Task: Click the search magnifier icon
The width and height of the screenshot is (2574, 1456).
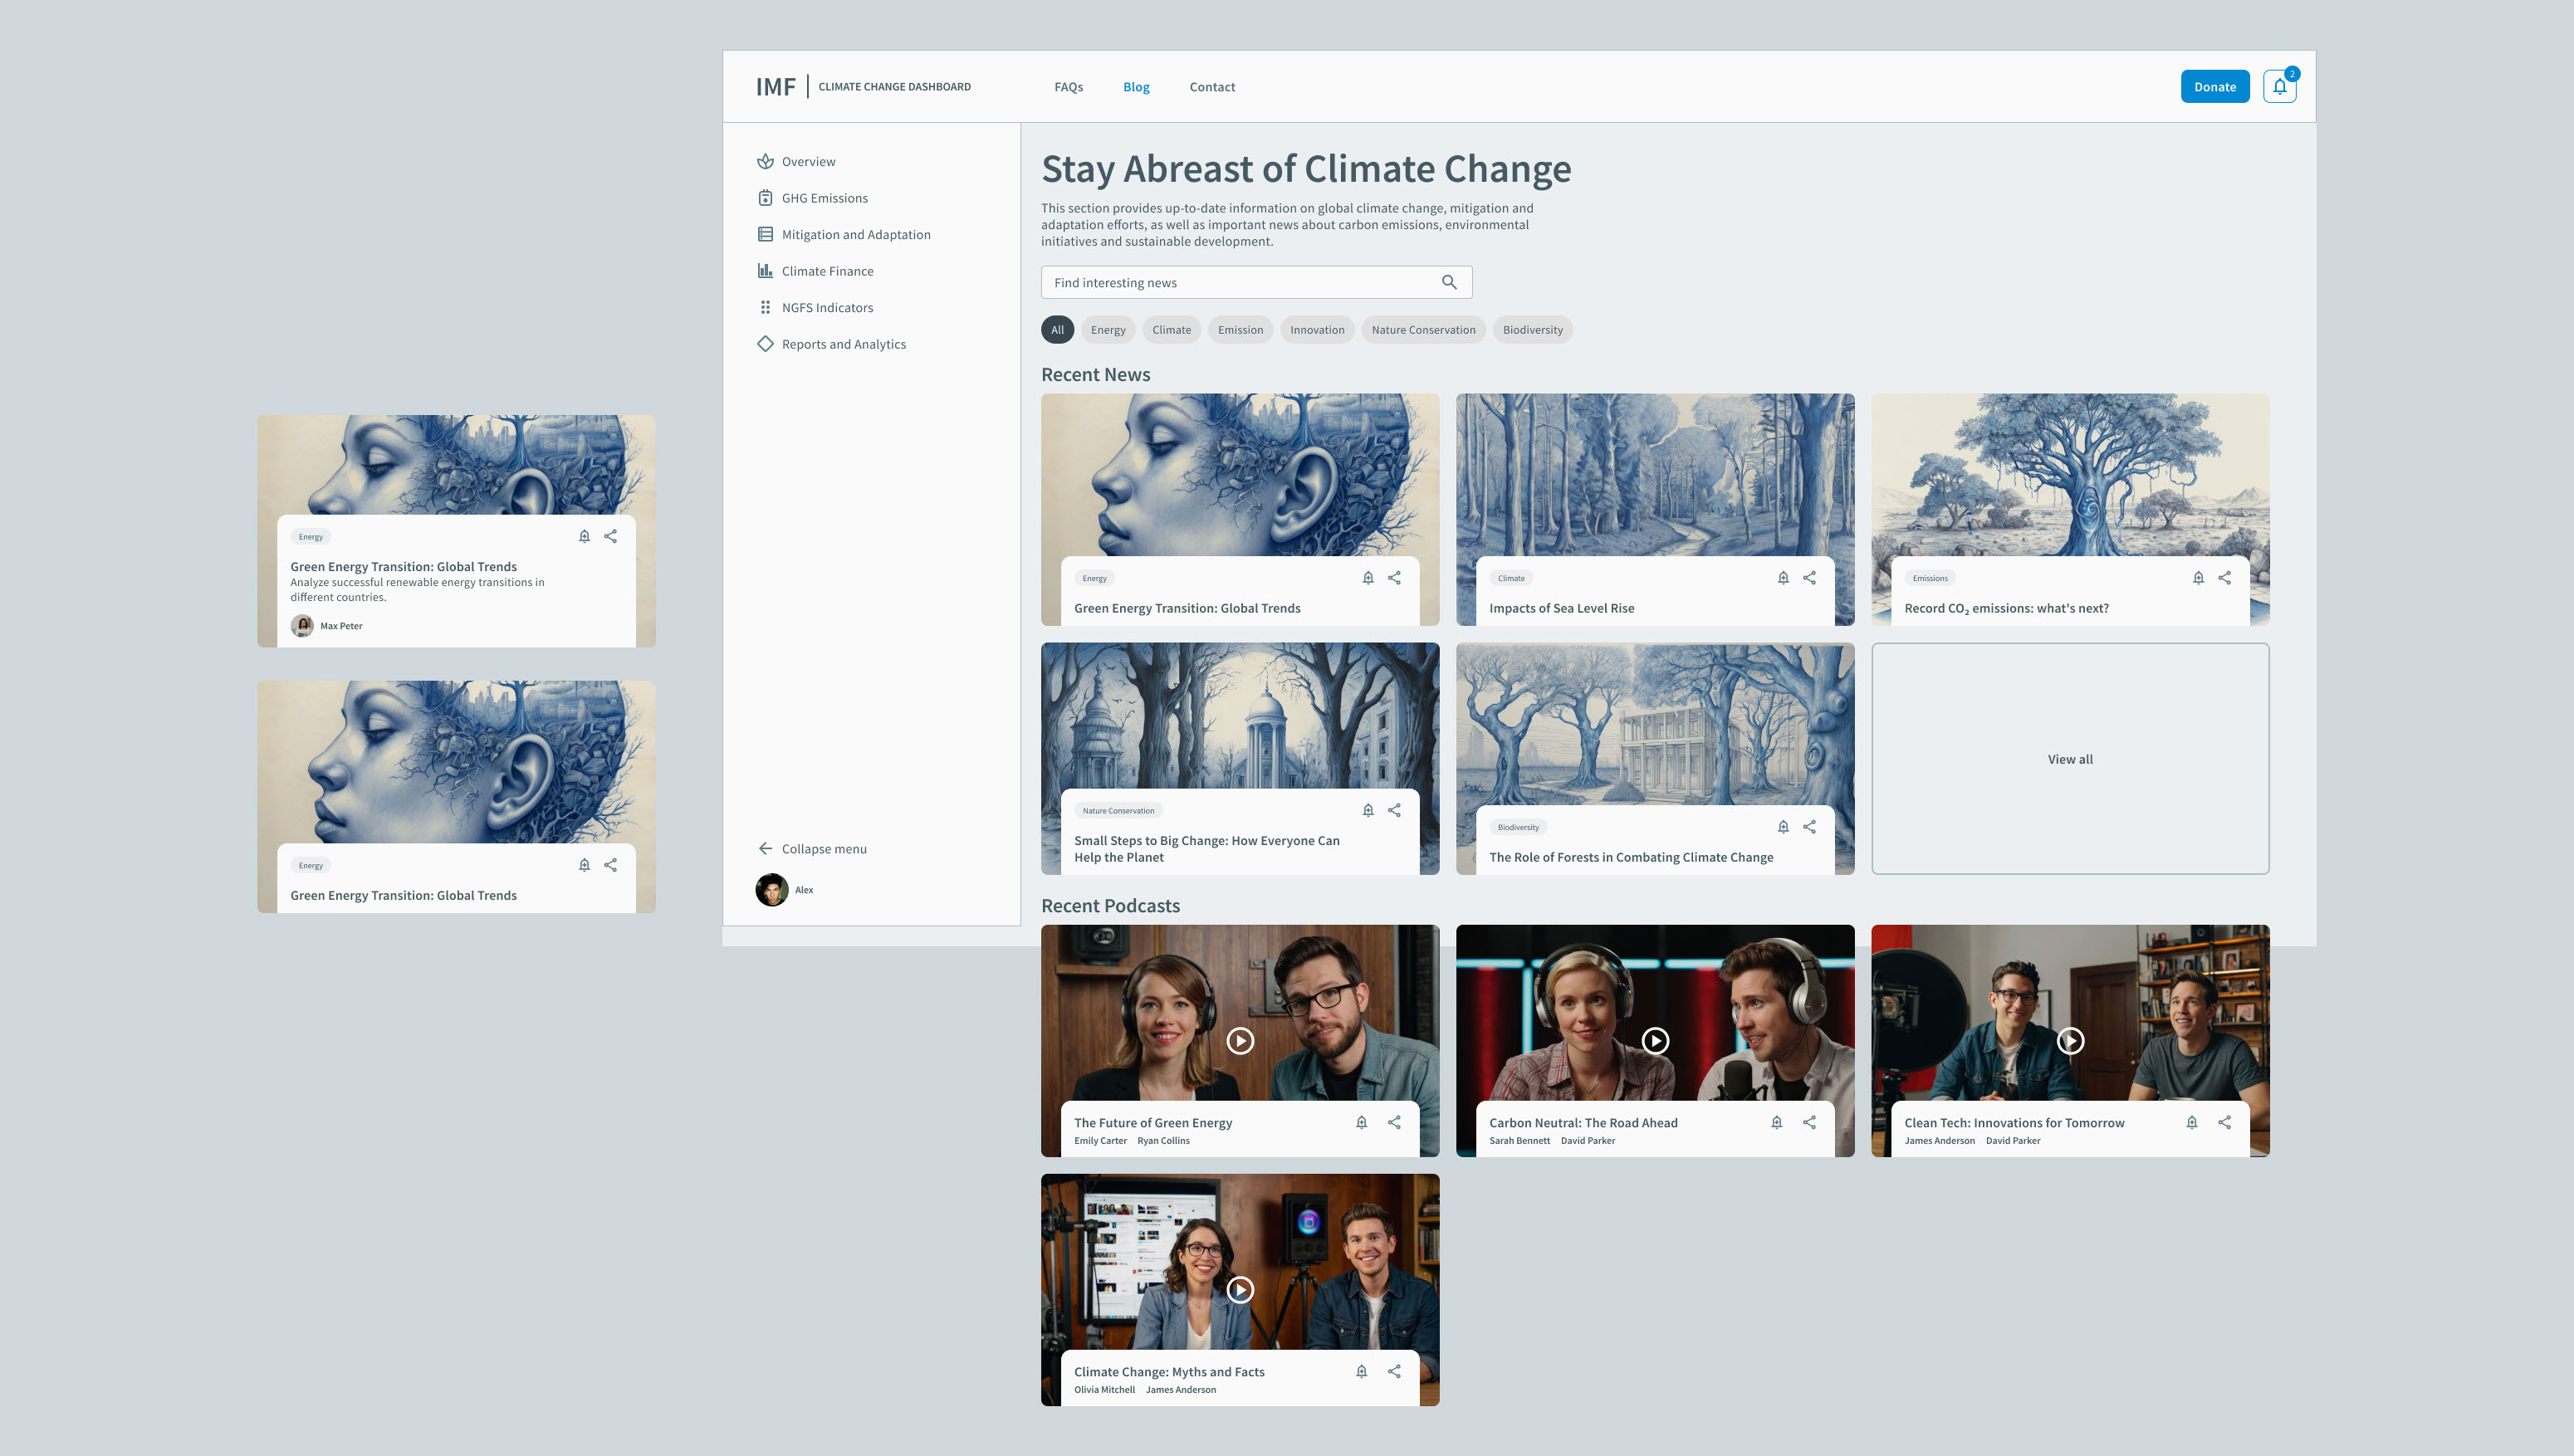Action: [x=1449, y=282]
